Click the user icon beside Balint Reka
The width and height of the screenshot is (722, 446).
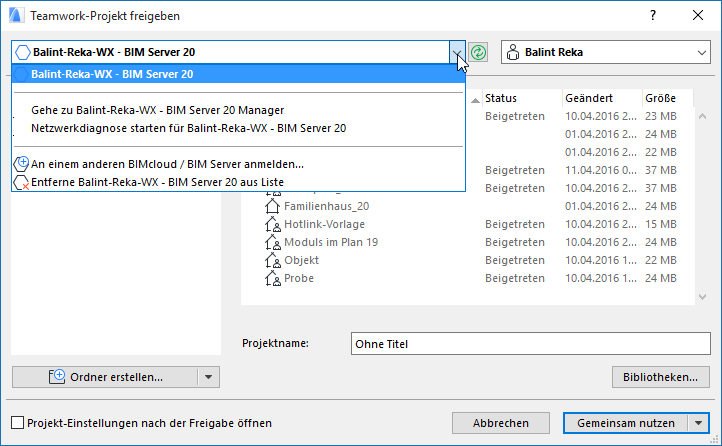512,52
